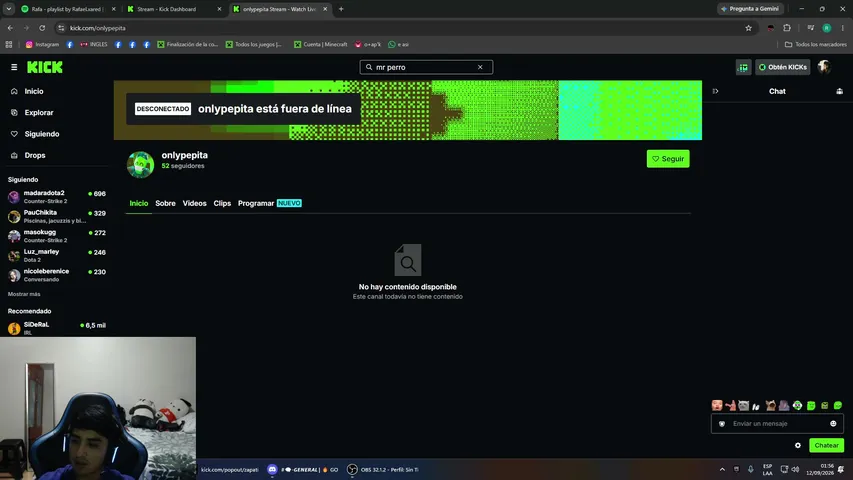This screenshot has width=853, height=480.
Task: Click Pregunta a Gemini button
Action: pyautogui.click(x=750, y=9)
